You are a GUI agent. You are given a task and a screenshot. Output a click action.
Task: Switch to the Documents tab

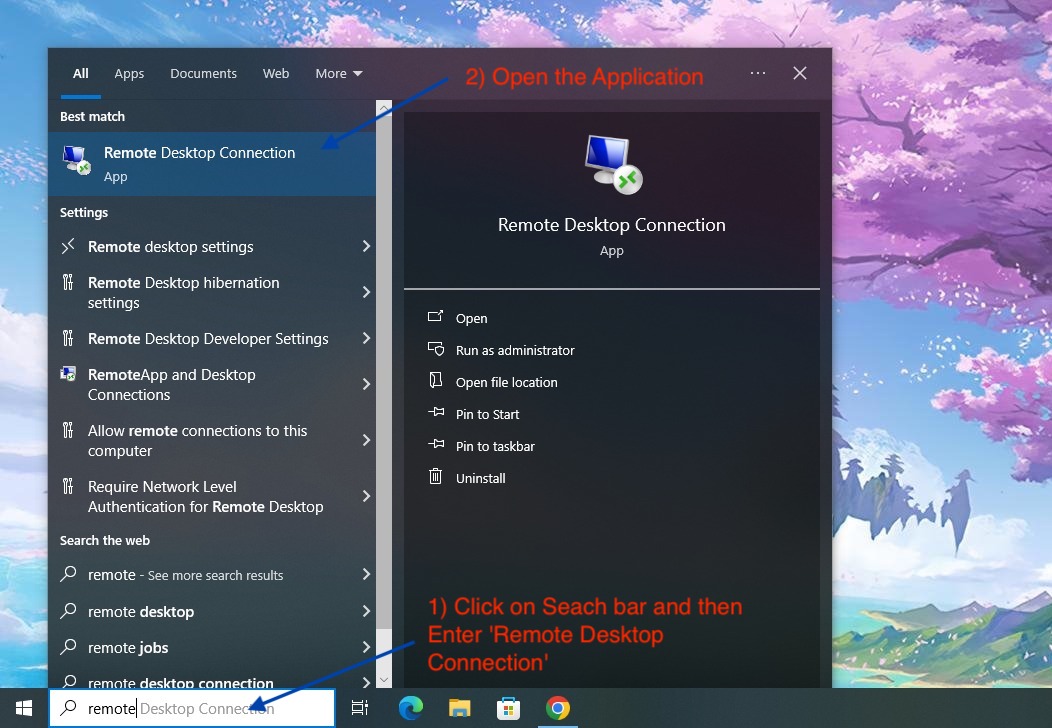point(203,73)
